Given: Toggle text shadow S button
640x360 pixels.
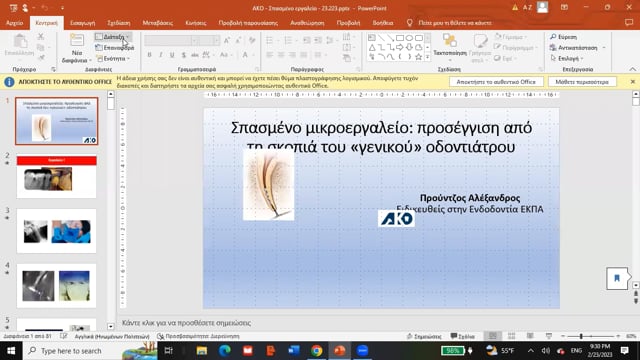Looking at the screenshot, I should coord(183,55).
